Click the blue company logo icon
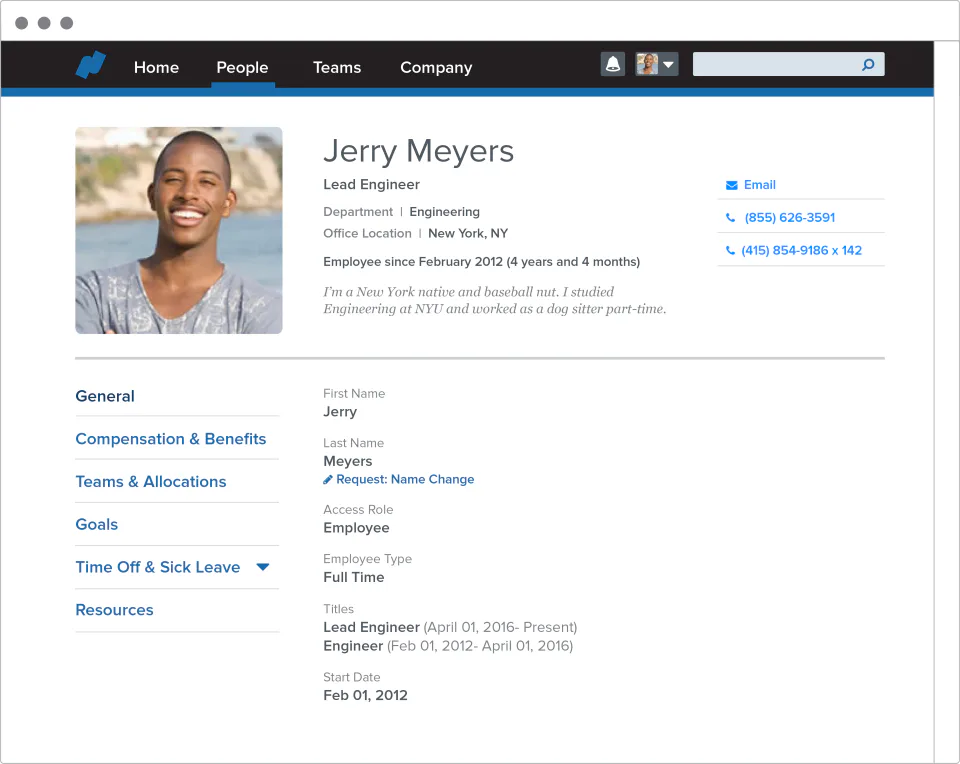 [x=89, y=63]
